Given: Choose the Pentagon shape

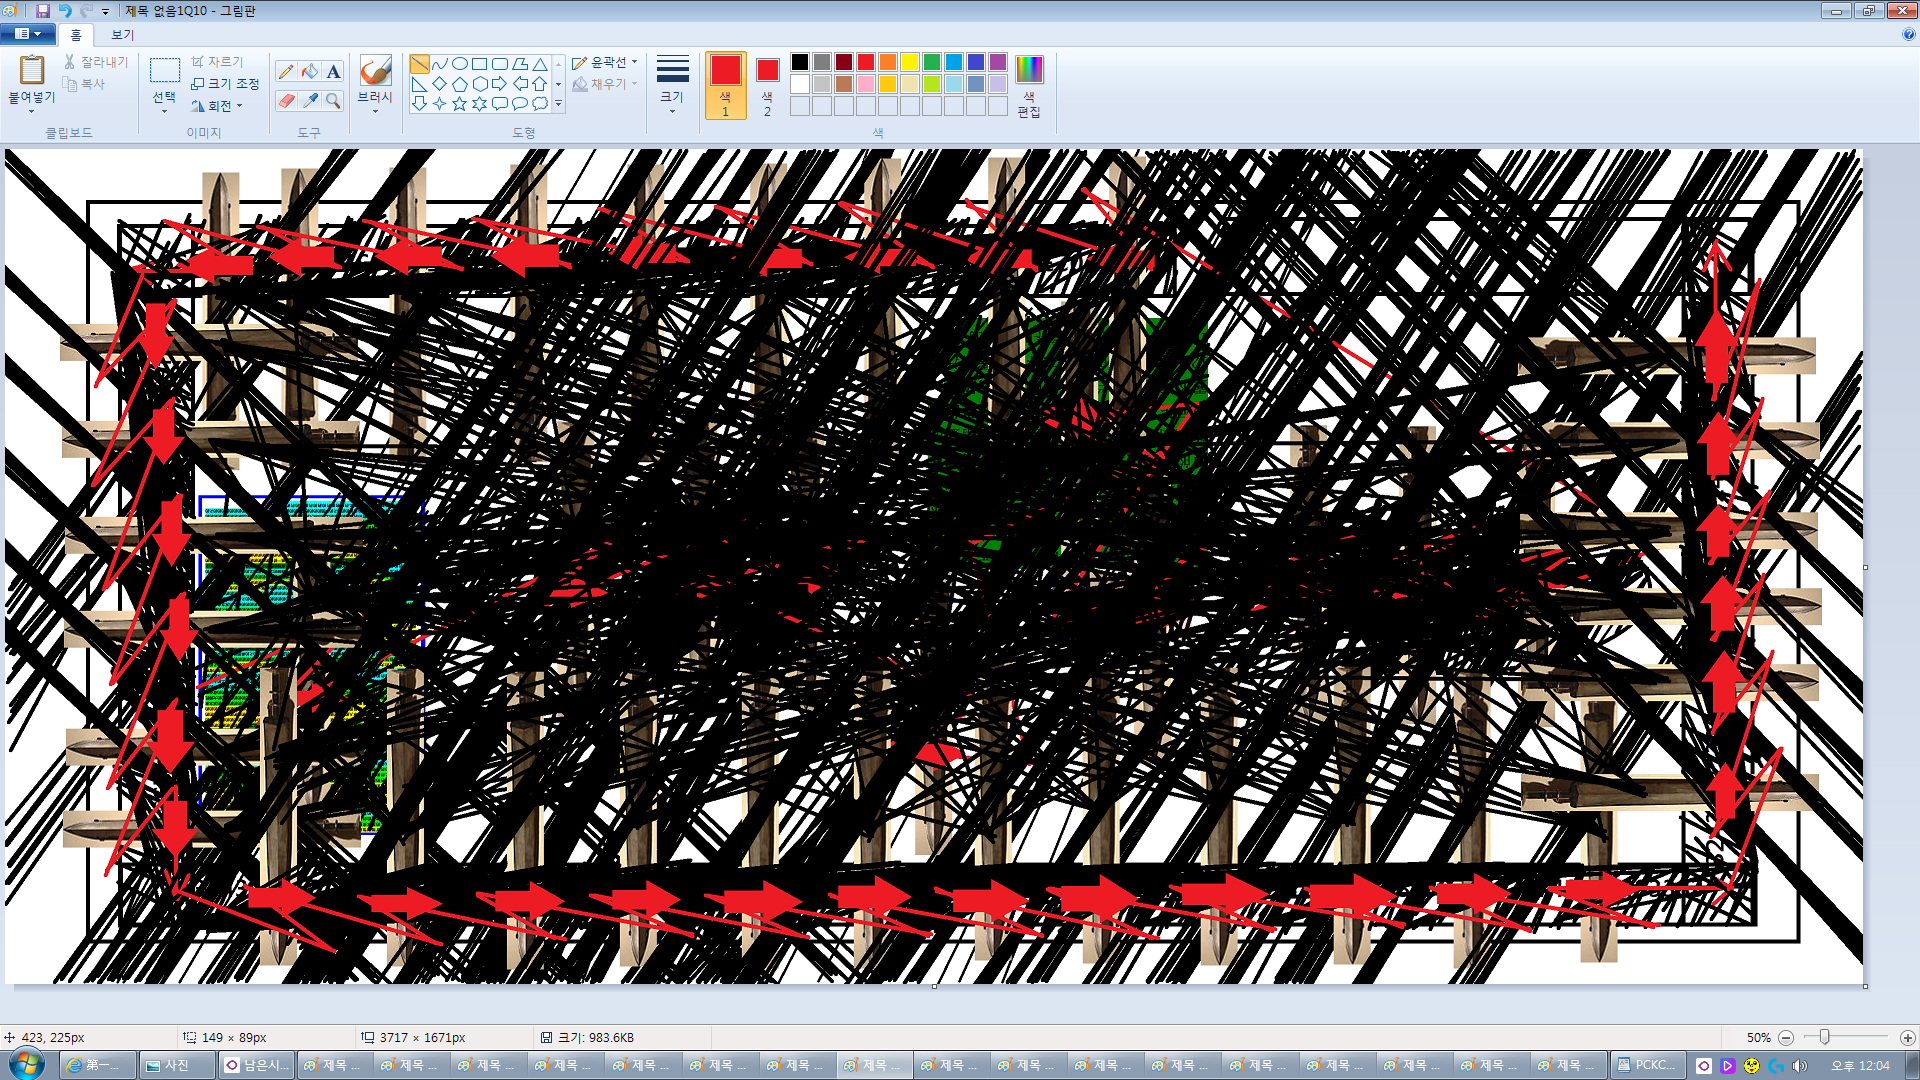Looking at the screenshot, I should coord(460,83).
